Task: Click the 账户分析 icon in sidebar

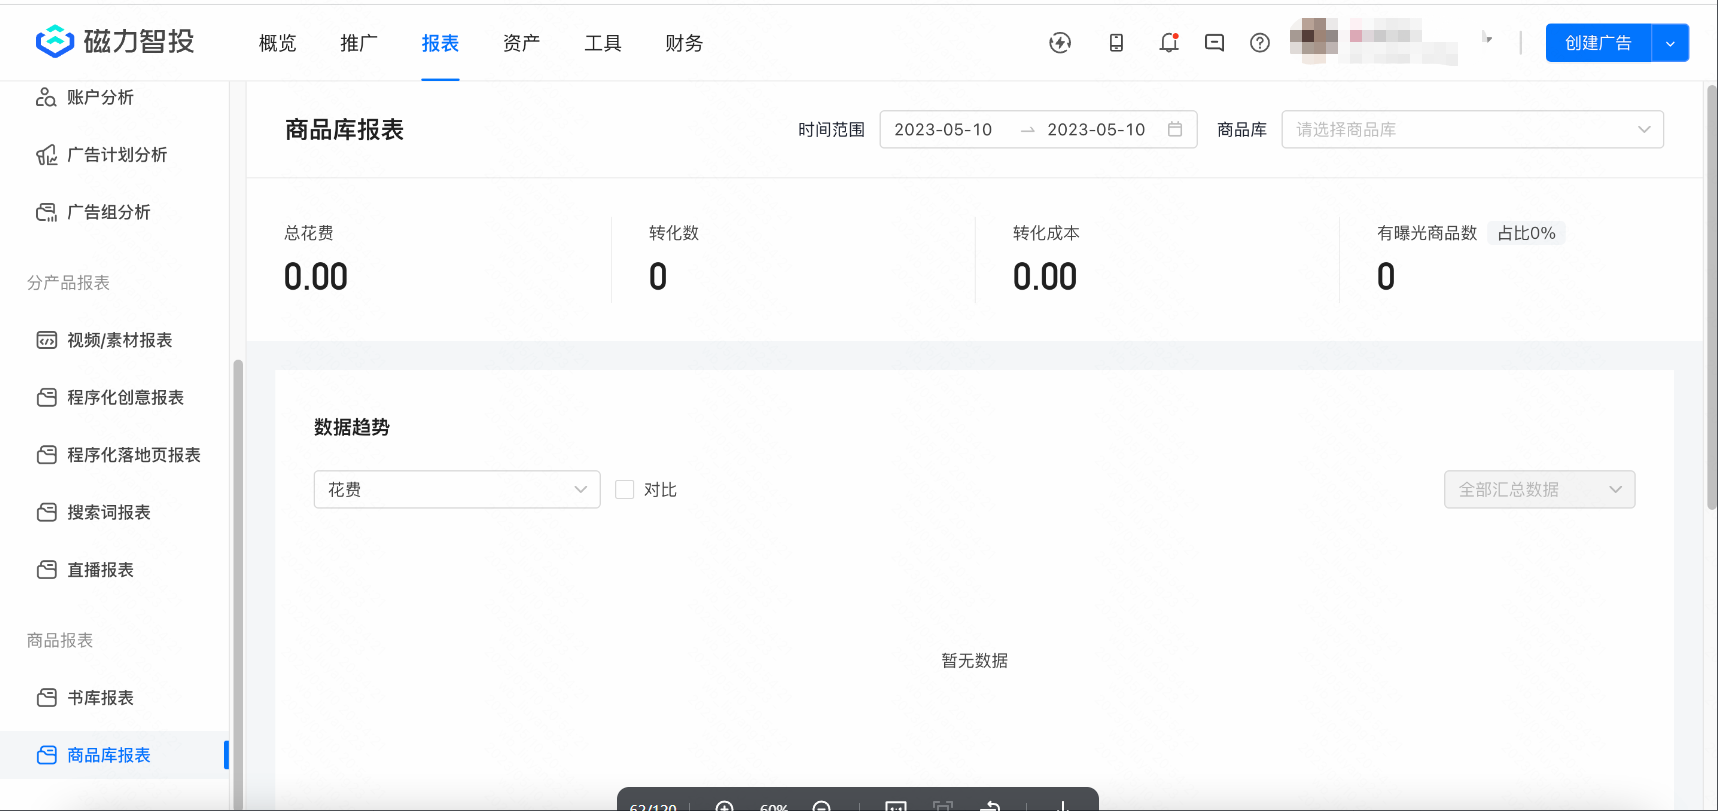Action: tap(46, 97)
